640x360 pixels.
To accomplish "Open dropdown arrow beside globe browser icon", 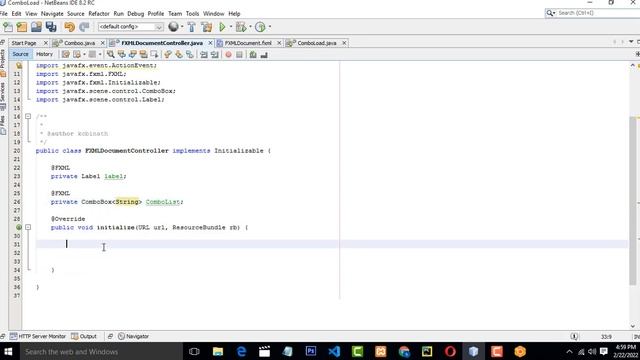I will (x=182, y=27).
